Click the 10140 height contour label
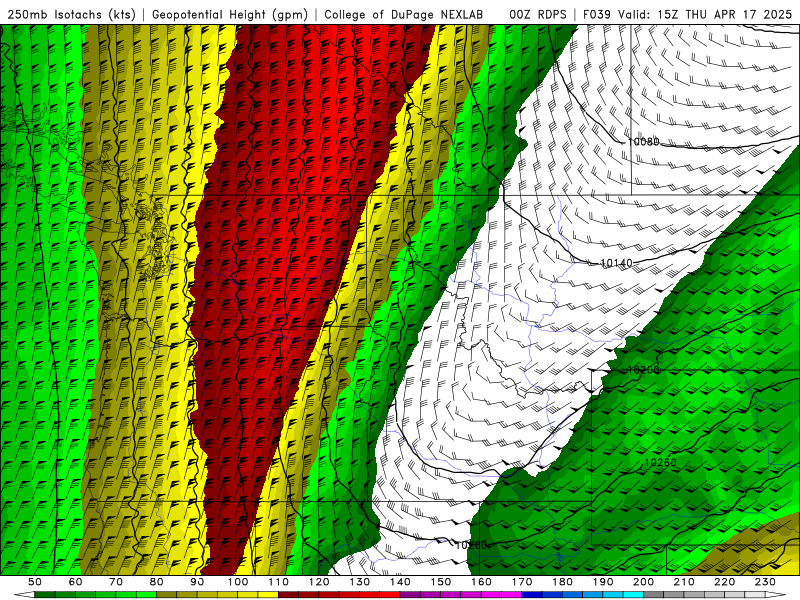 [616, 263]
